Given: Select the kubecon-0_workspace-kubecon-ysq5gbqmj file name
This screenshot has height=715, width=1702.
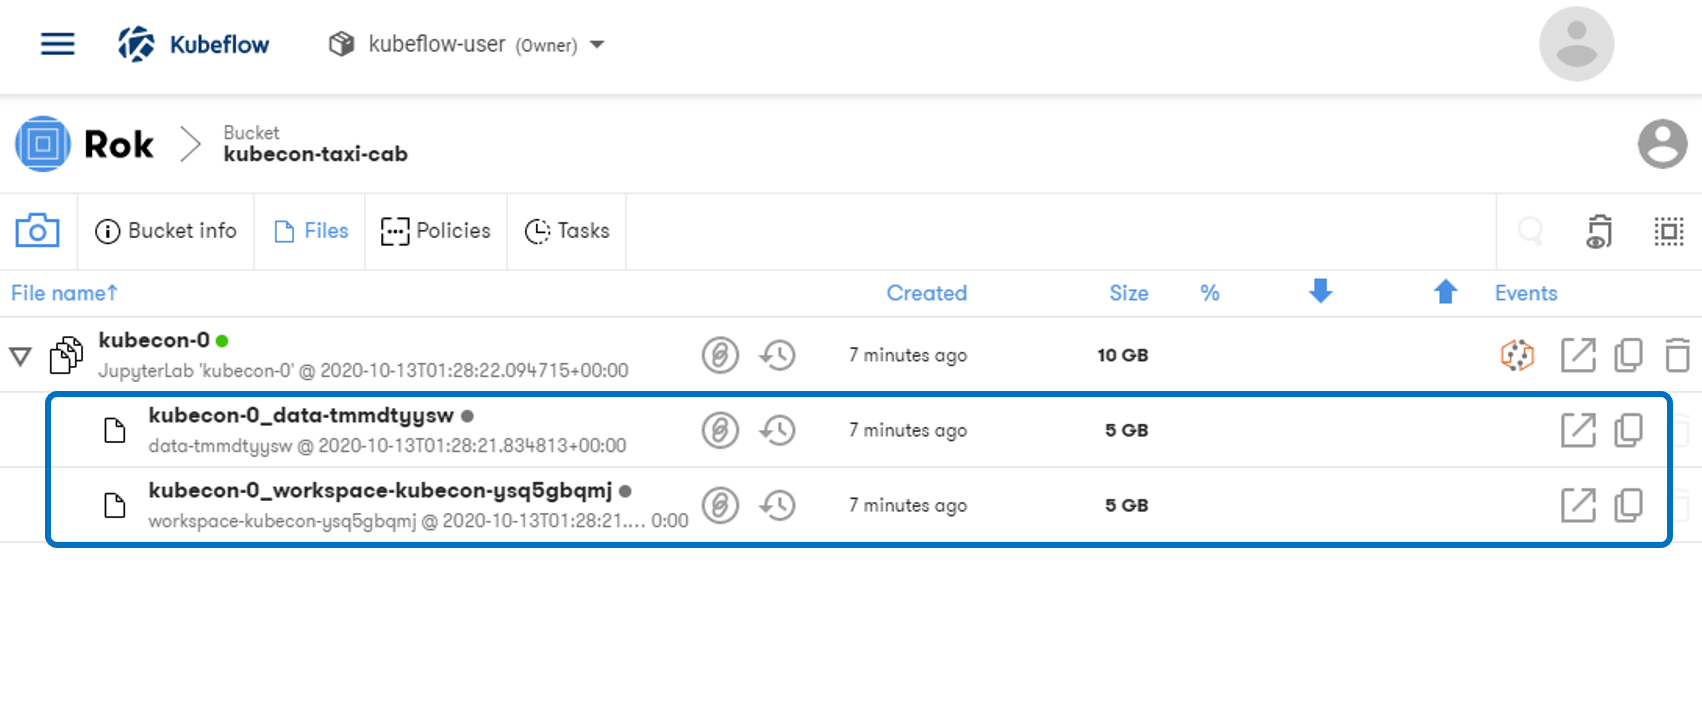Looking at the screenshot, I should (x=380, y=490).
